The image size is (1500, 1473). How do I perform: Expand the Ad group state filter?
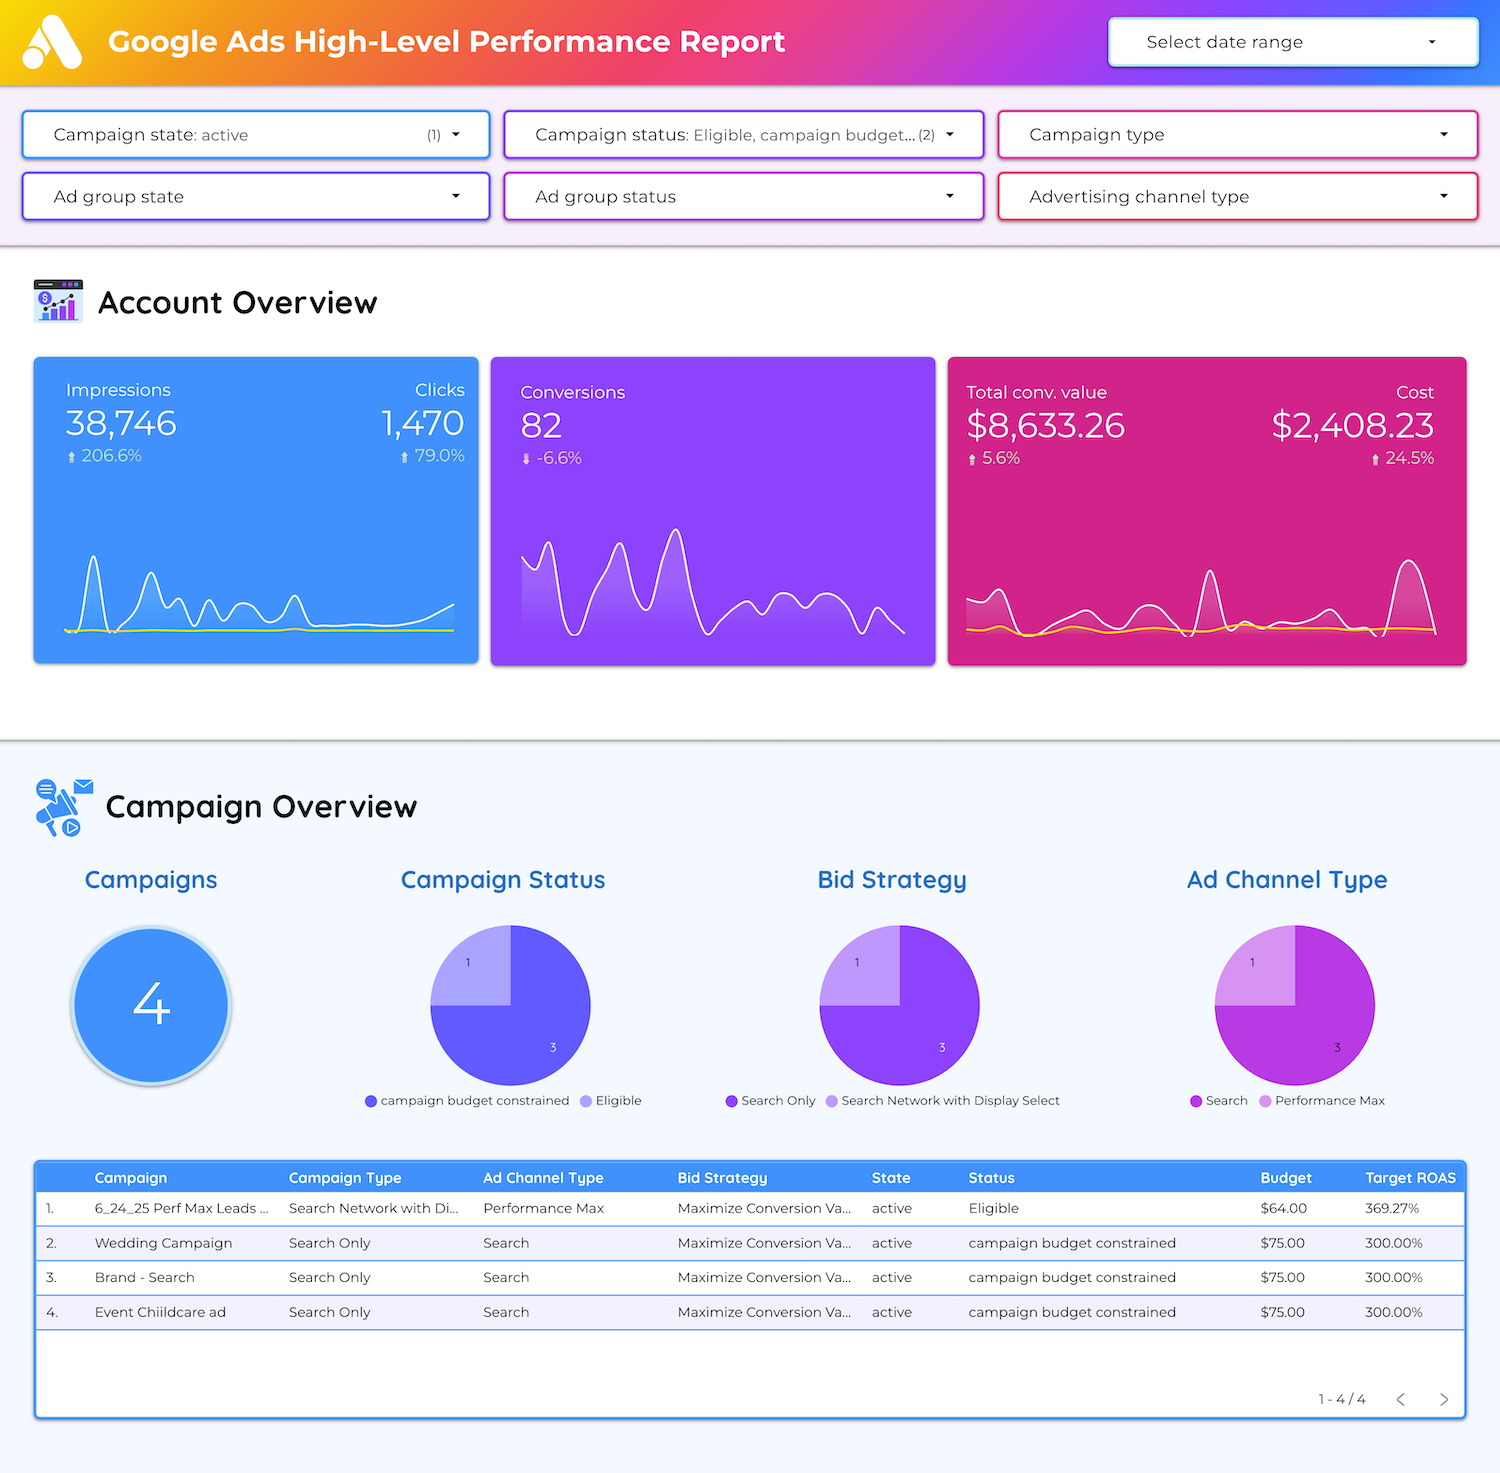[256, 197]
